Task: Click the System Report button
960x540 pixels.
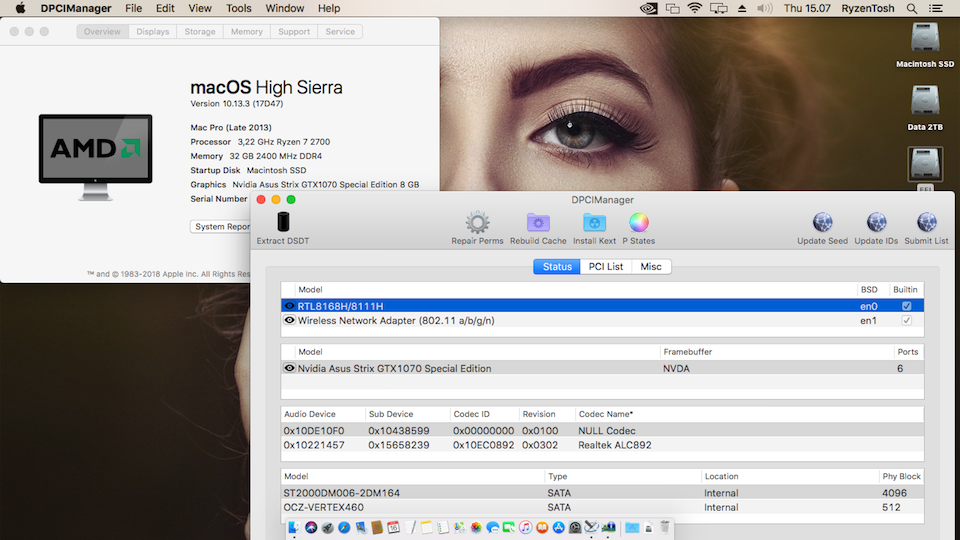Action: coord(221,227)
